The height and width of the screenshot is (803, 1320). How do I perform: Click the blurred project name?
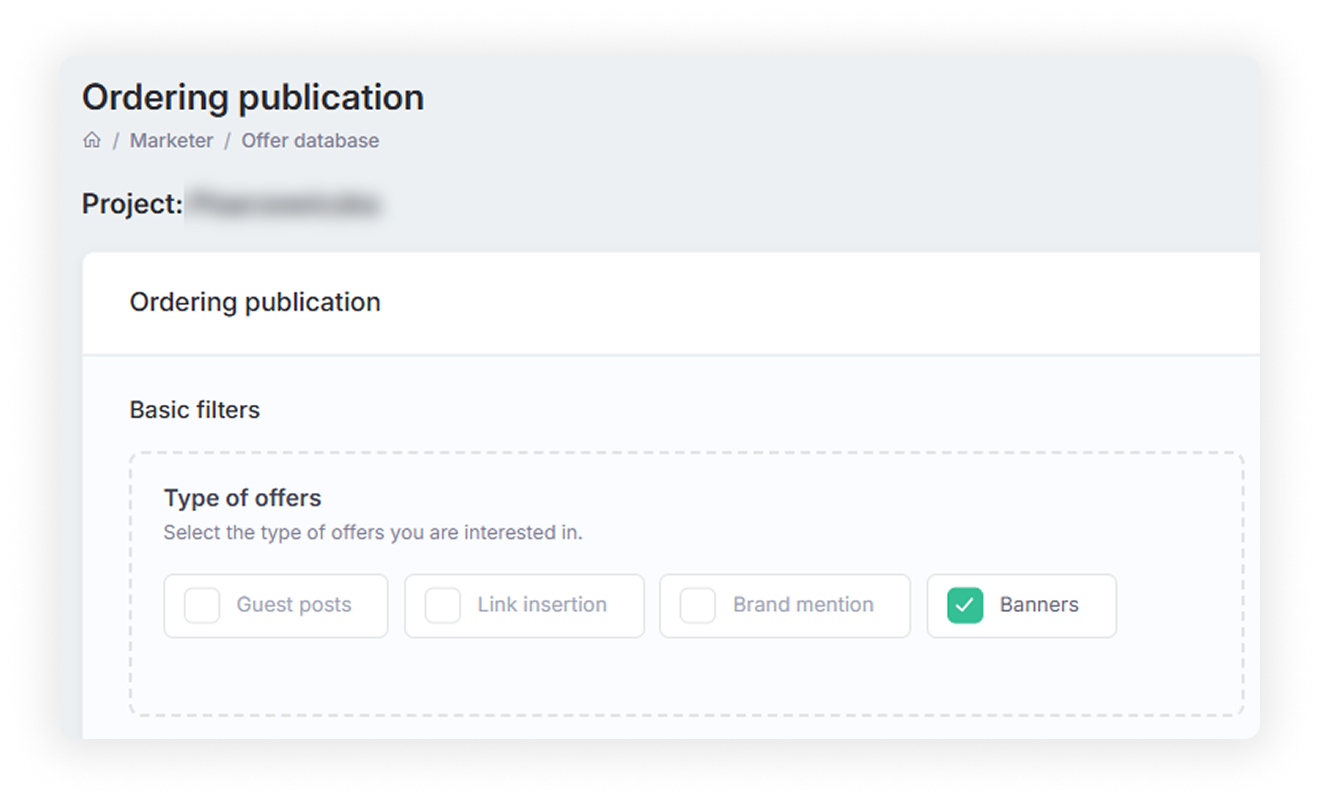click(285, 204)
